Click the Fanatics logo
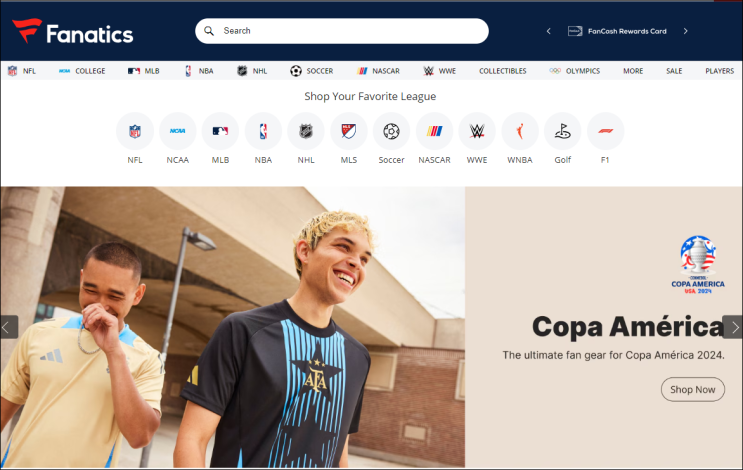 72,32
